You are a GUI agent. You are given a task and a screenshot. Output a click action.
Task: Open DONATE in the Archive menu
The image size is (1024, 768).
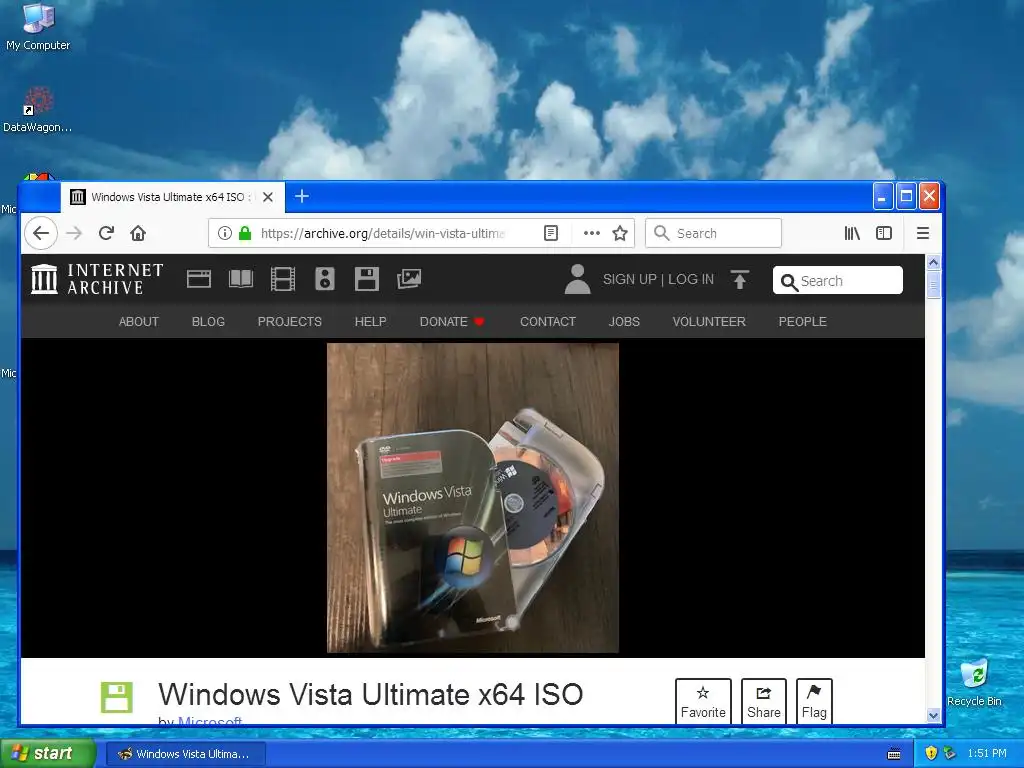point(452,321)
